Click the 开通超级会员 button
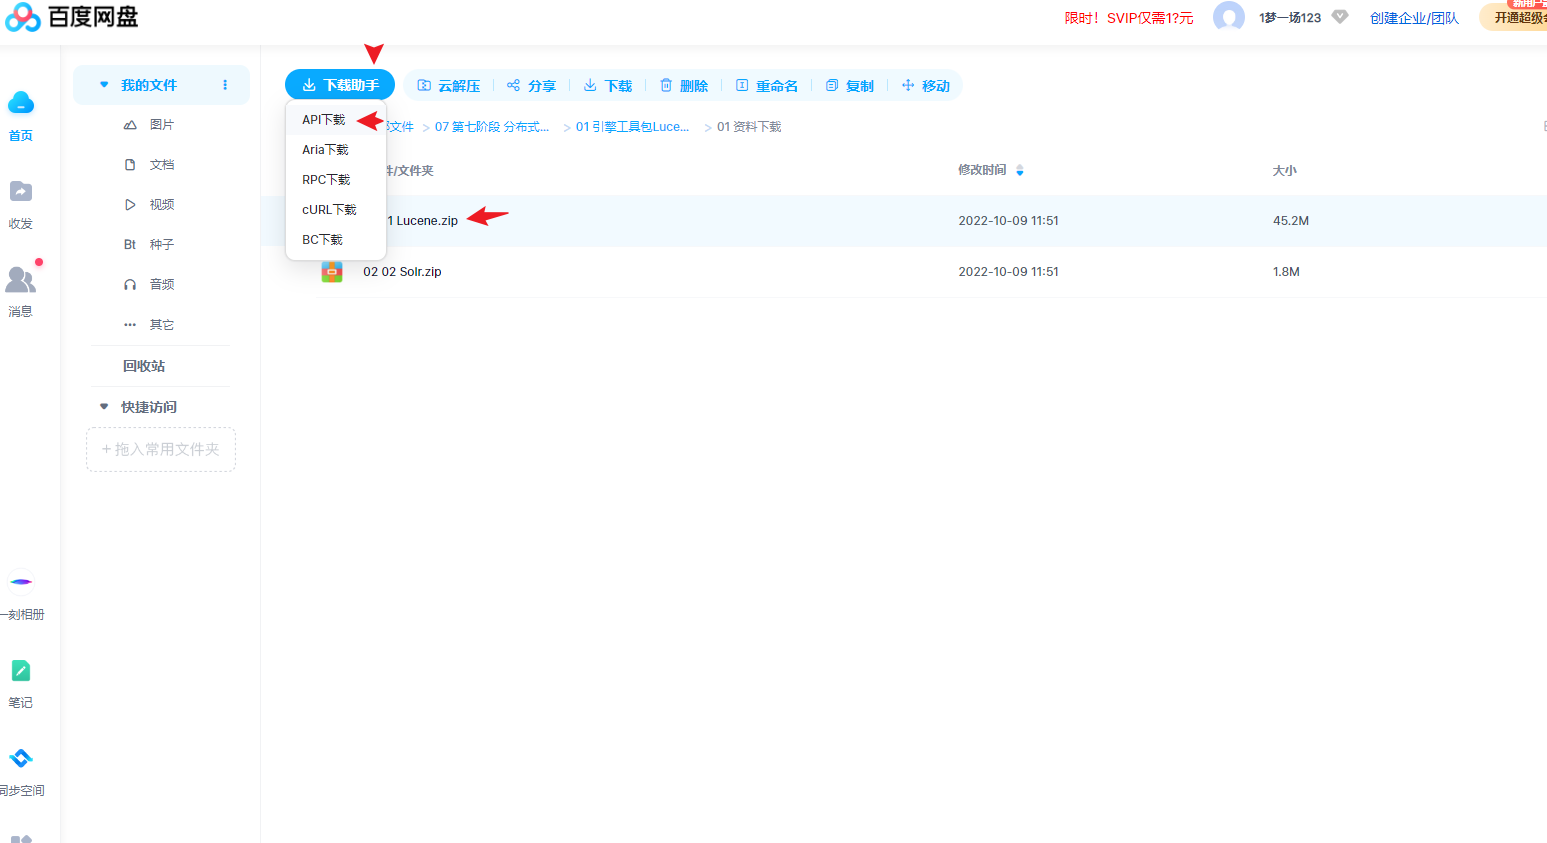Screen dimensions: 1547x843 click(1514, 17)
